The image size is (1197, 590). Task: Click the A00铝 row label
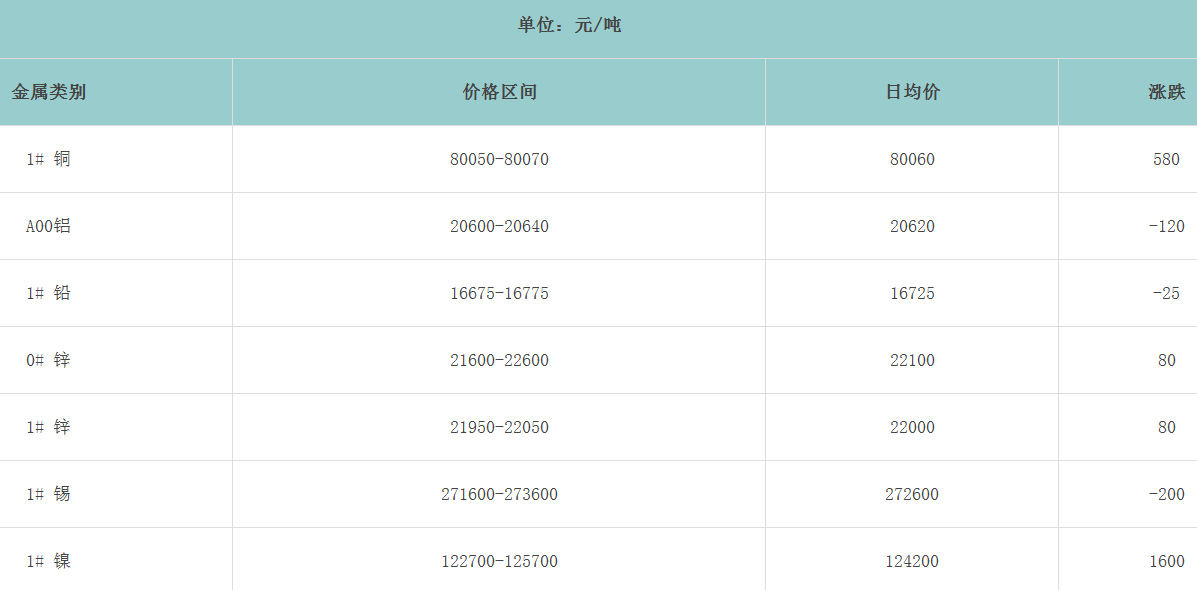[48, 226]
